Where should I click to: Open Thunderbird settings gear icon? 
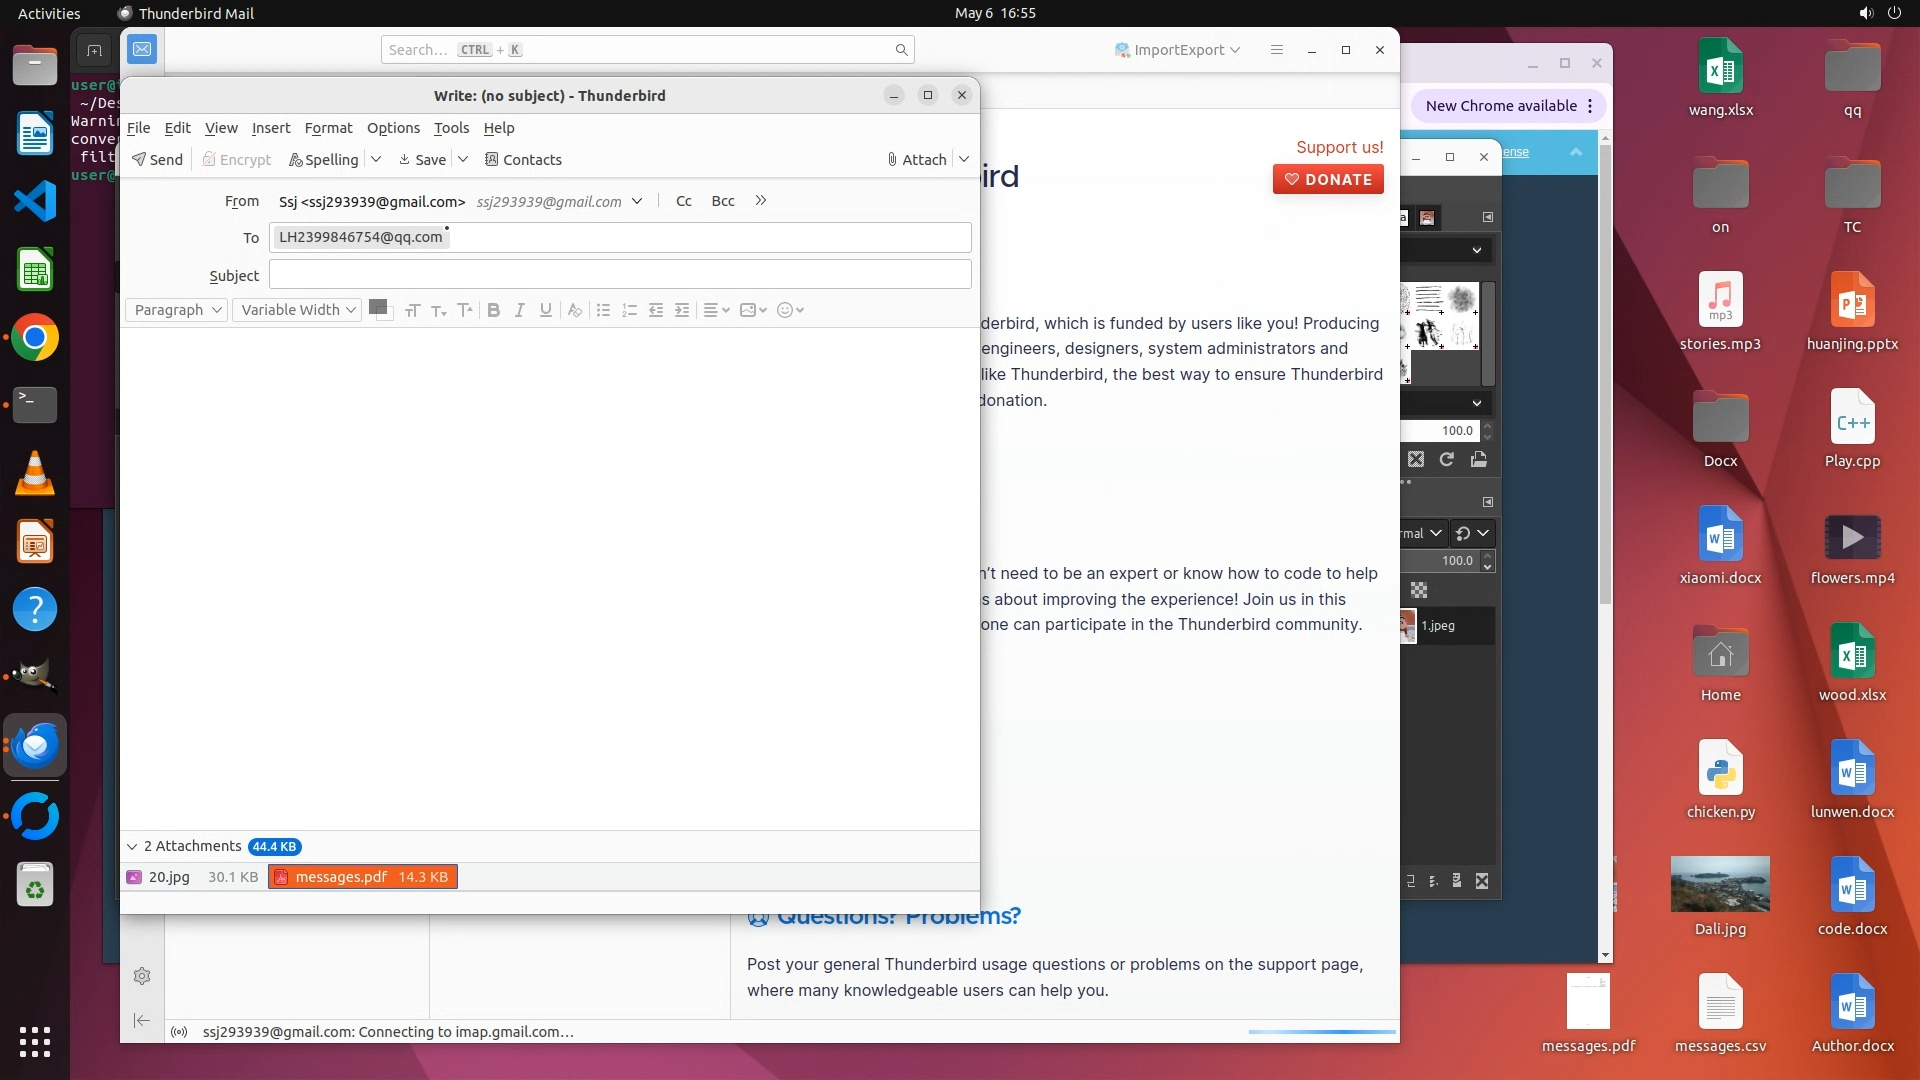coord(142,976)
